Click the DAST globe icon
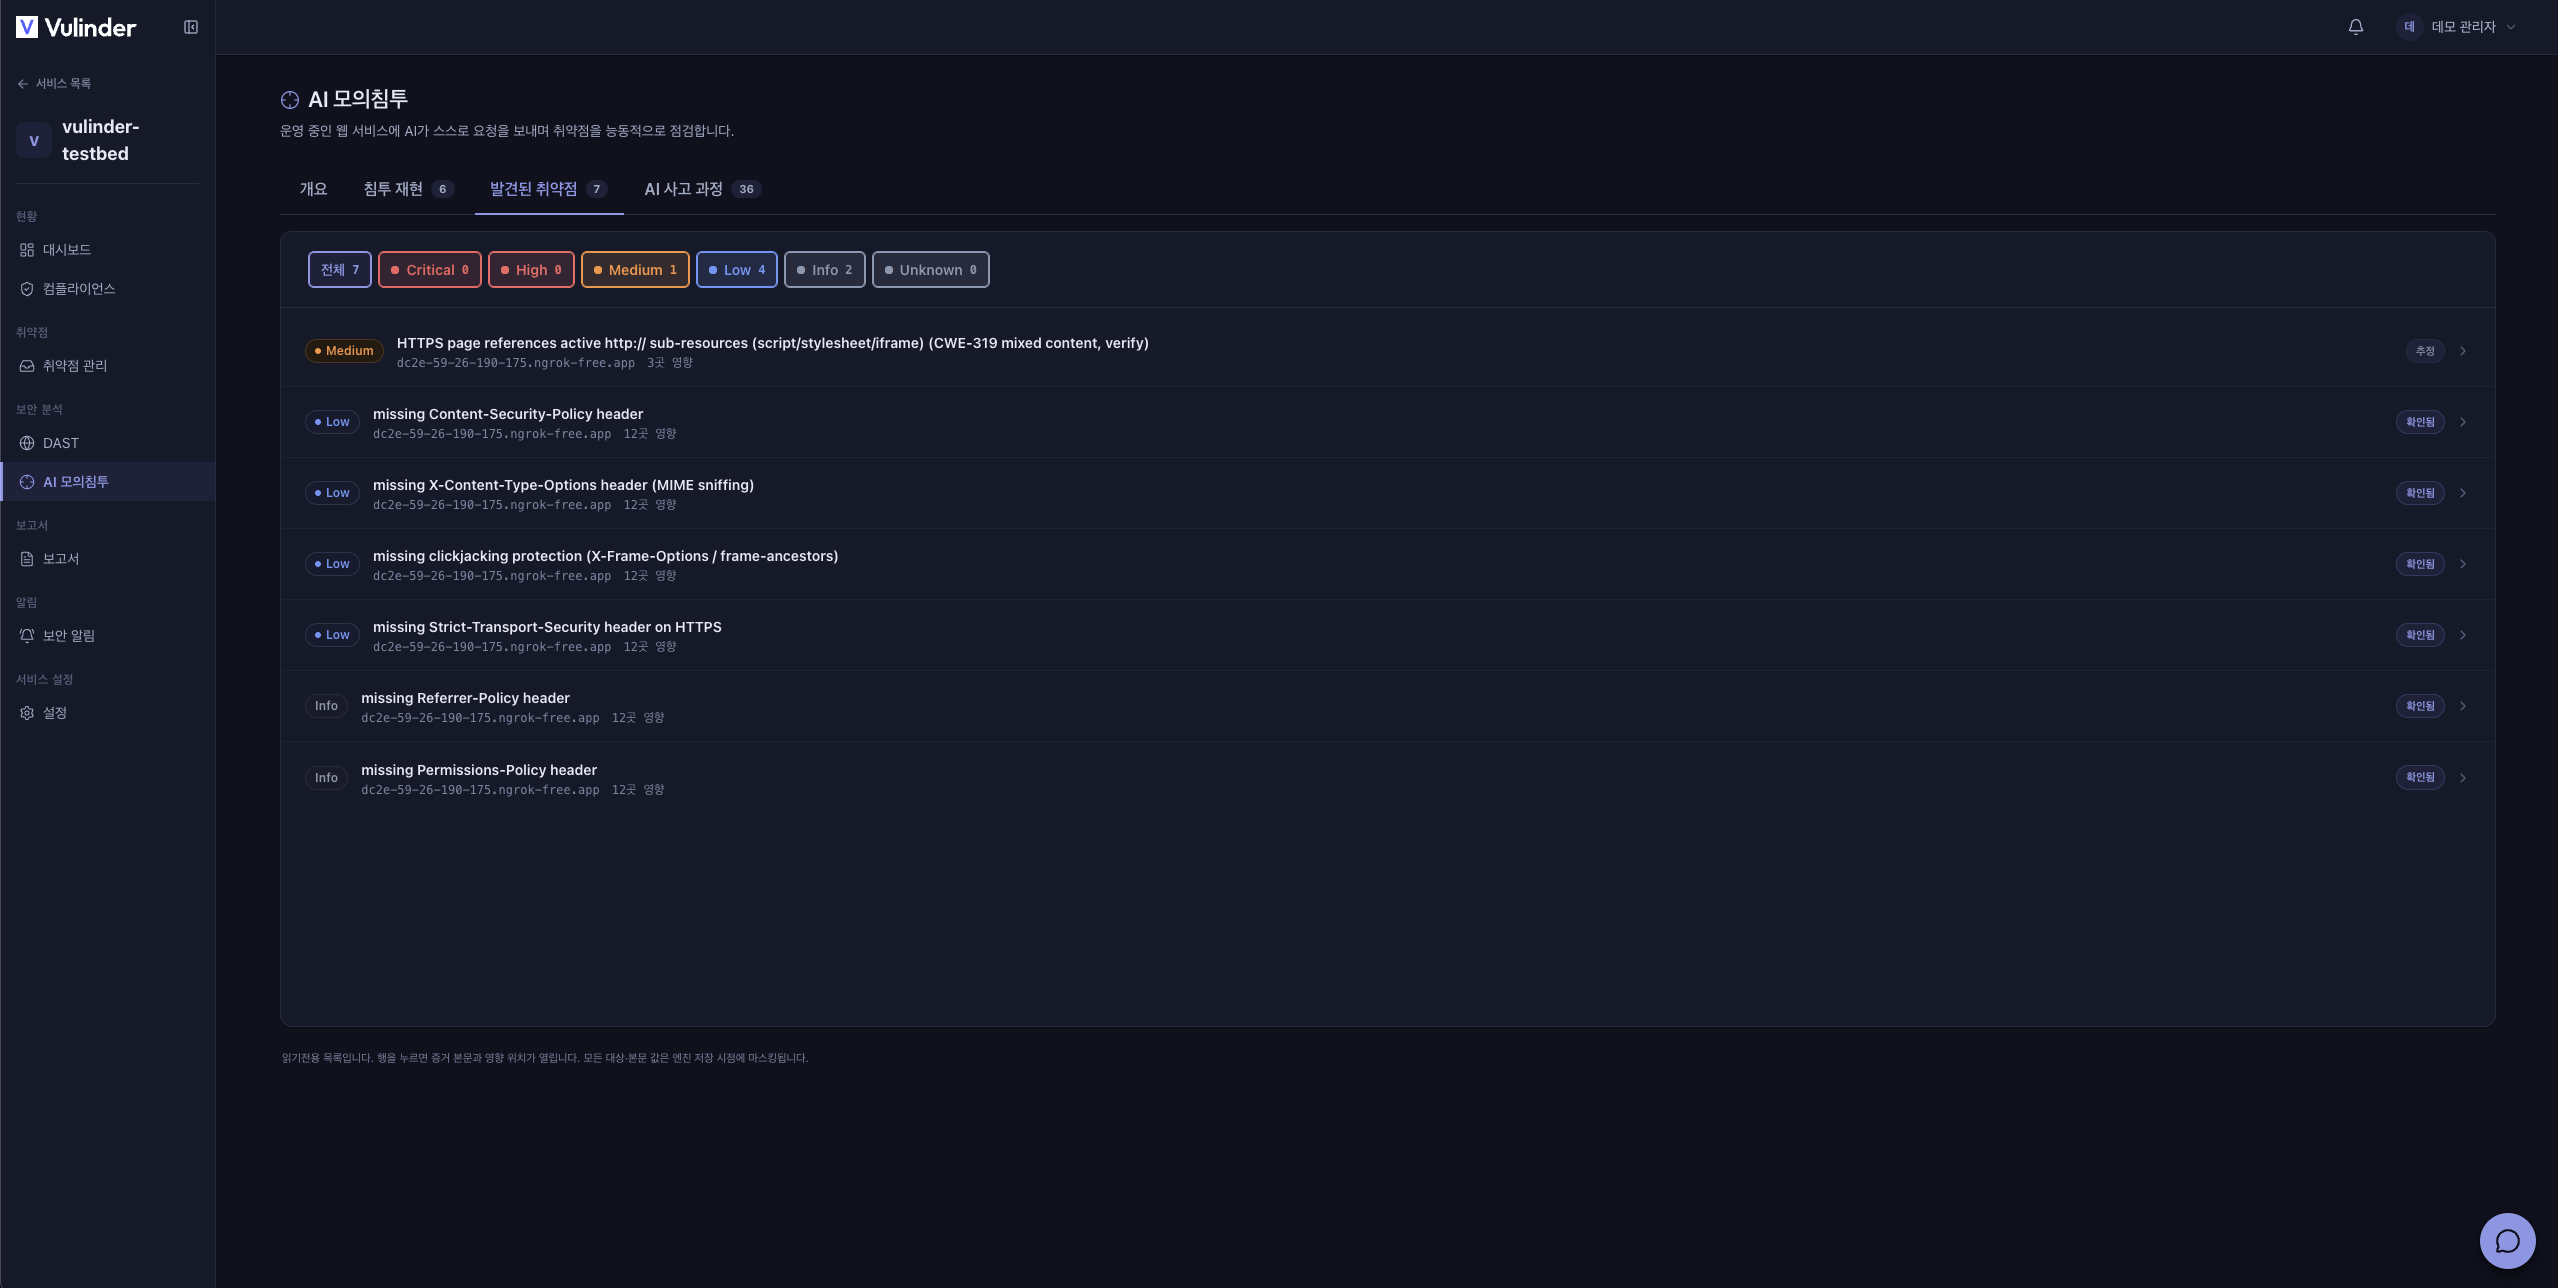This screenshot has width=2558, height=1288. (x=27, y=443)
